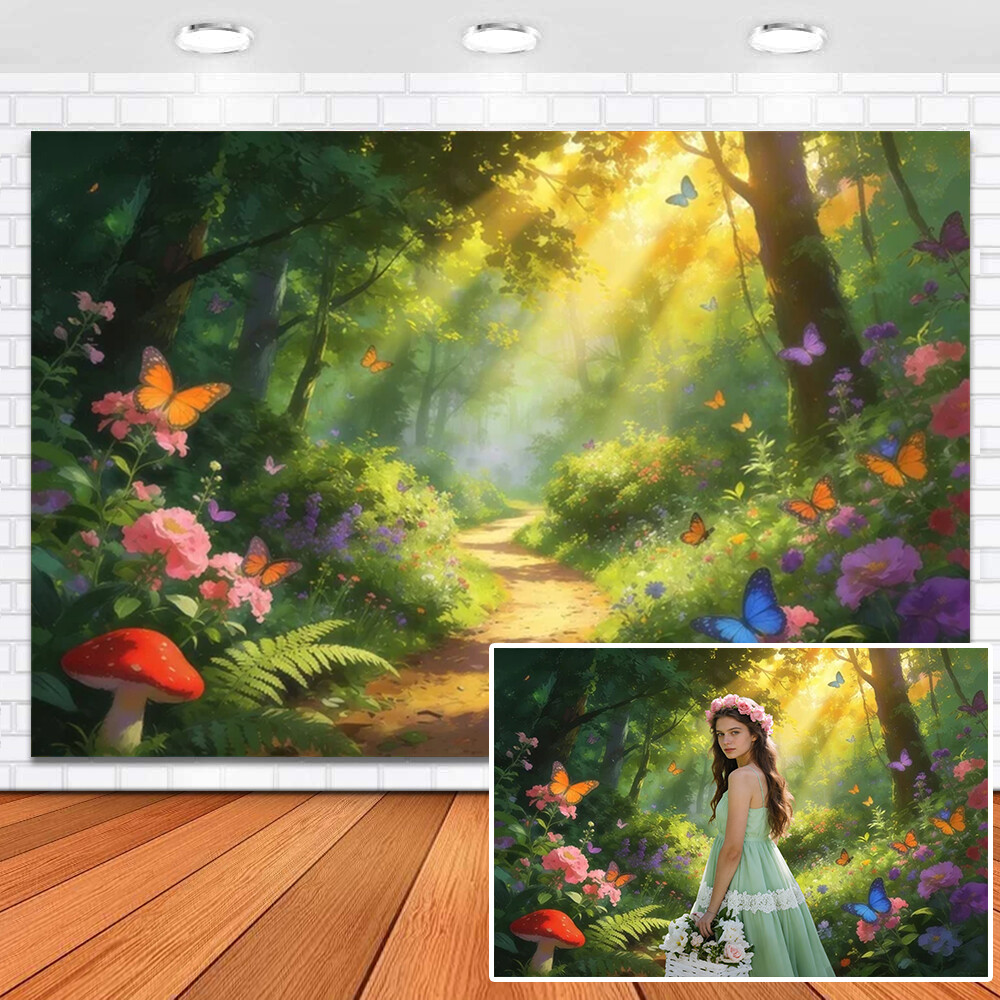Screen dimensions: 1000x1000
Task: Click the center ceiling spotlight
Action: pos(500,38)
